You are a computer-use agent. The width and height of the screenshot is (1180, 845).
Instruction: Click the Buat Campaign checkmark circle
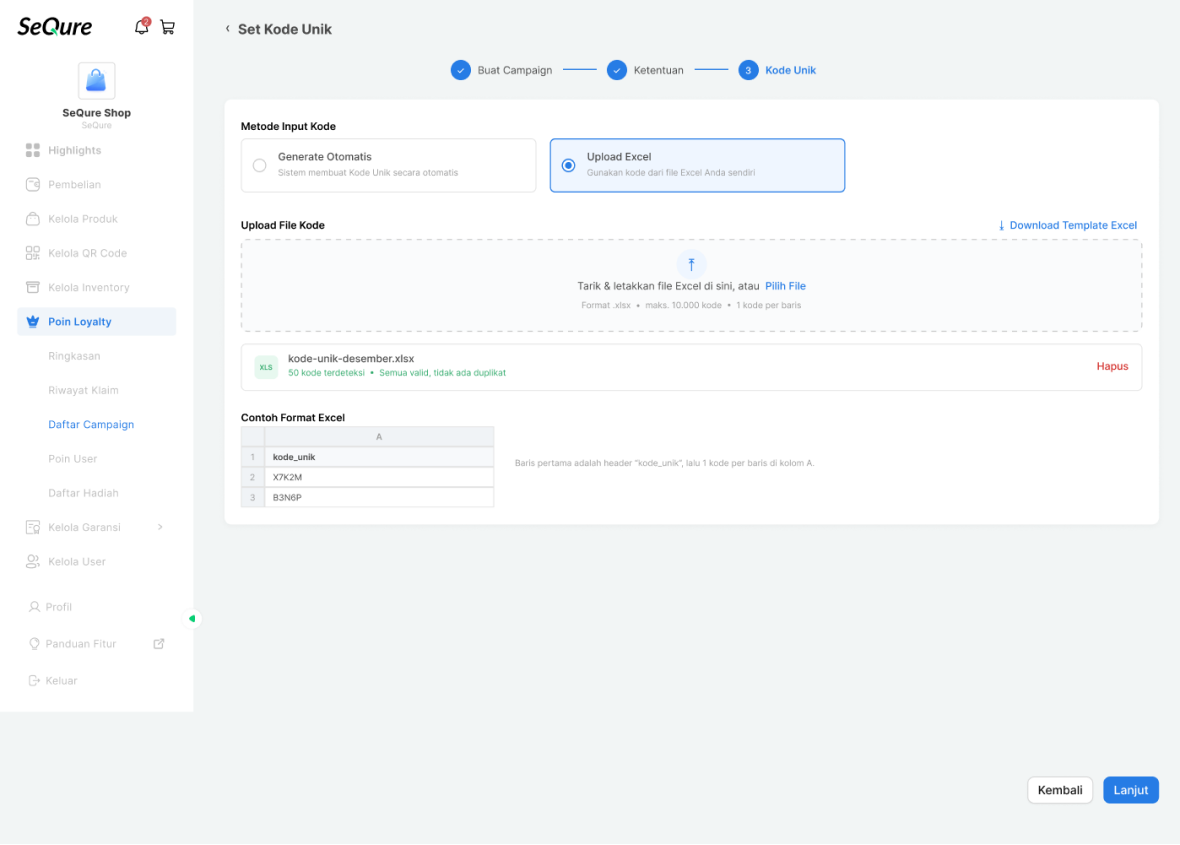461,70
